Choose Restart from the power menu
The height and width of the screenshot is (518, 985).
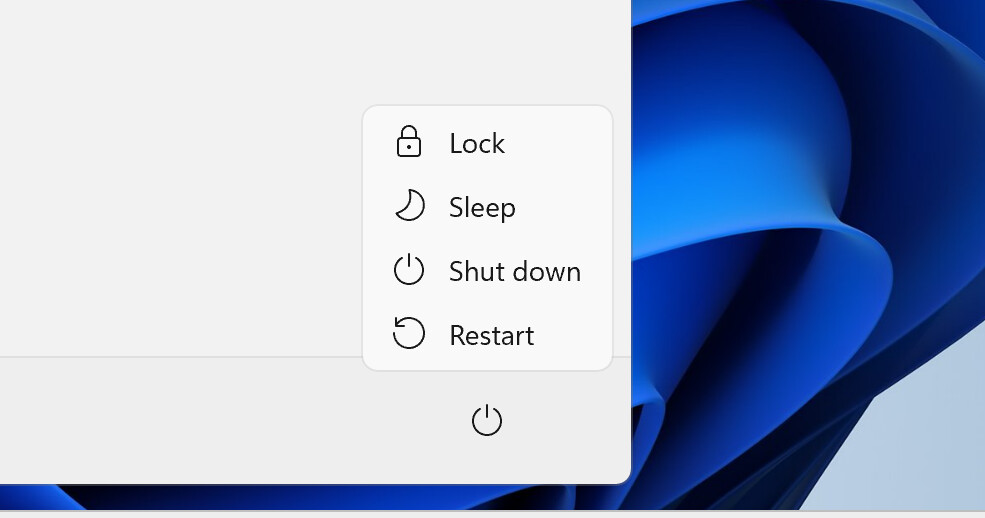click(x=491, y=335)
